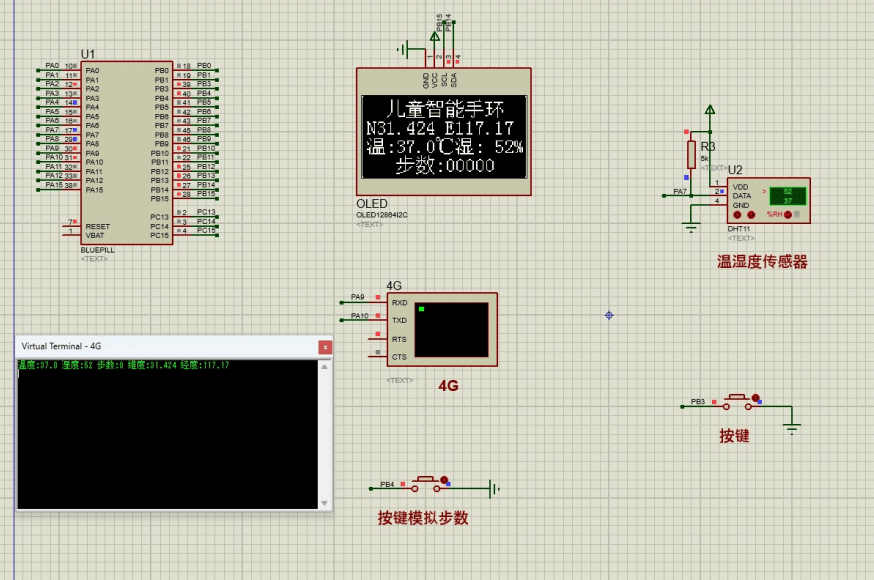The width and height of the screenshot is (874, 580).
Task: Select the R3 resistor
Action: (690, 154)
